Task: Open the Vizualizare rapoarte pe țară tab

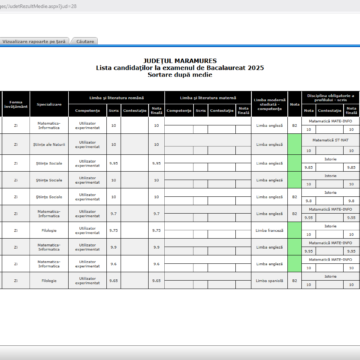Action: [34, 41]
